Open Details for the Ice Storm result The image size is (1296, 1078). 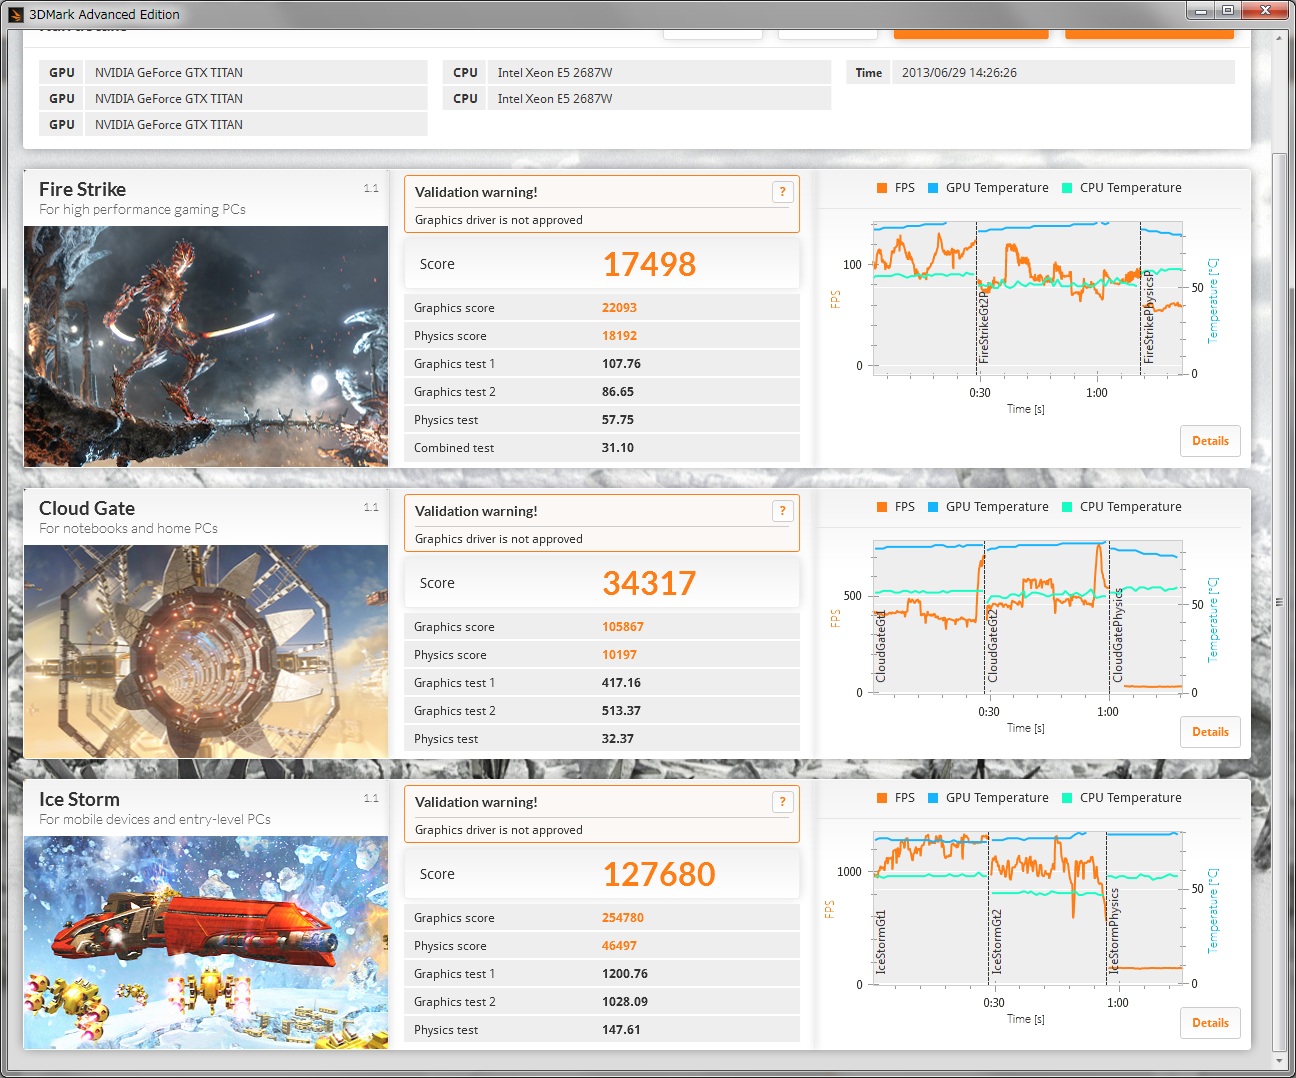(1210, 1023)
